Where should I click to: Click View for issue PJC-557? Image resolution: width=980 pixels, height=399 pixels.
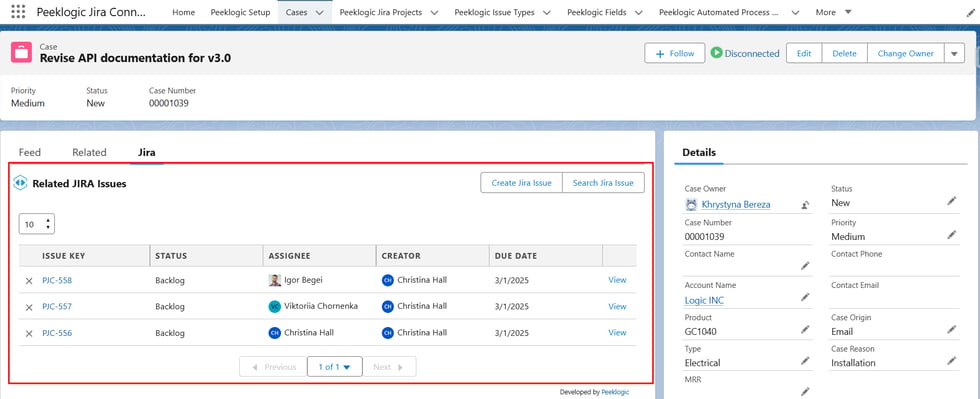click(x=618, y=306)
